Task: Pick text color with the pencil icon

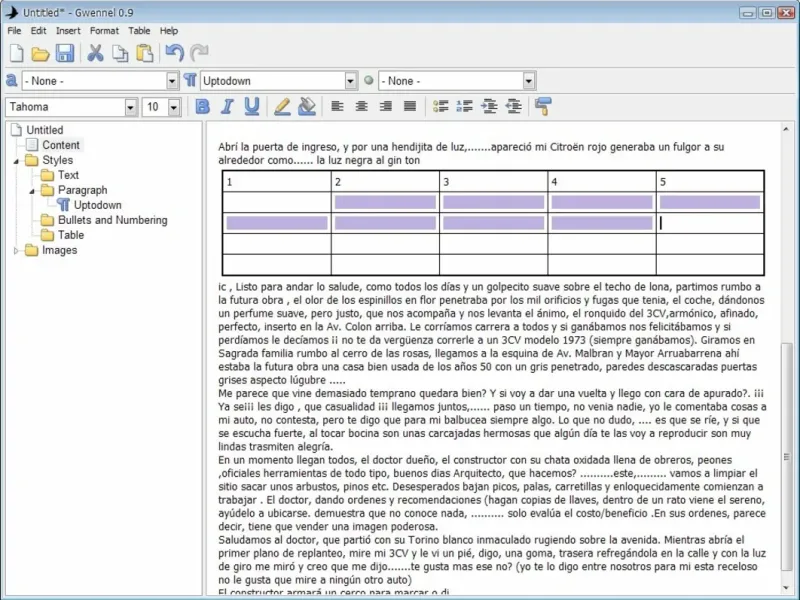Action: (x=282, y=106)
